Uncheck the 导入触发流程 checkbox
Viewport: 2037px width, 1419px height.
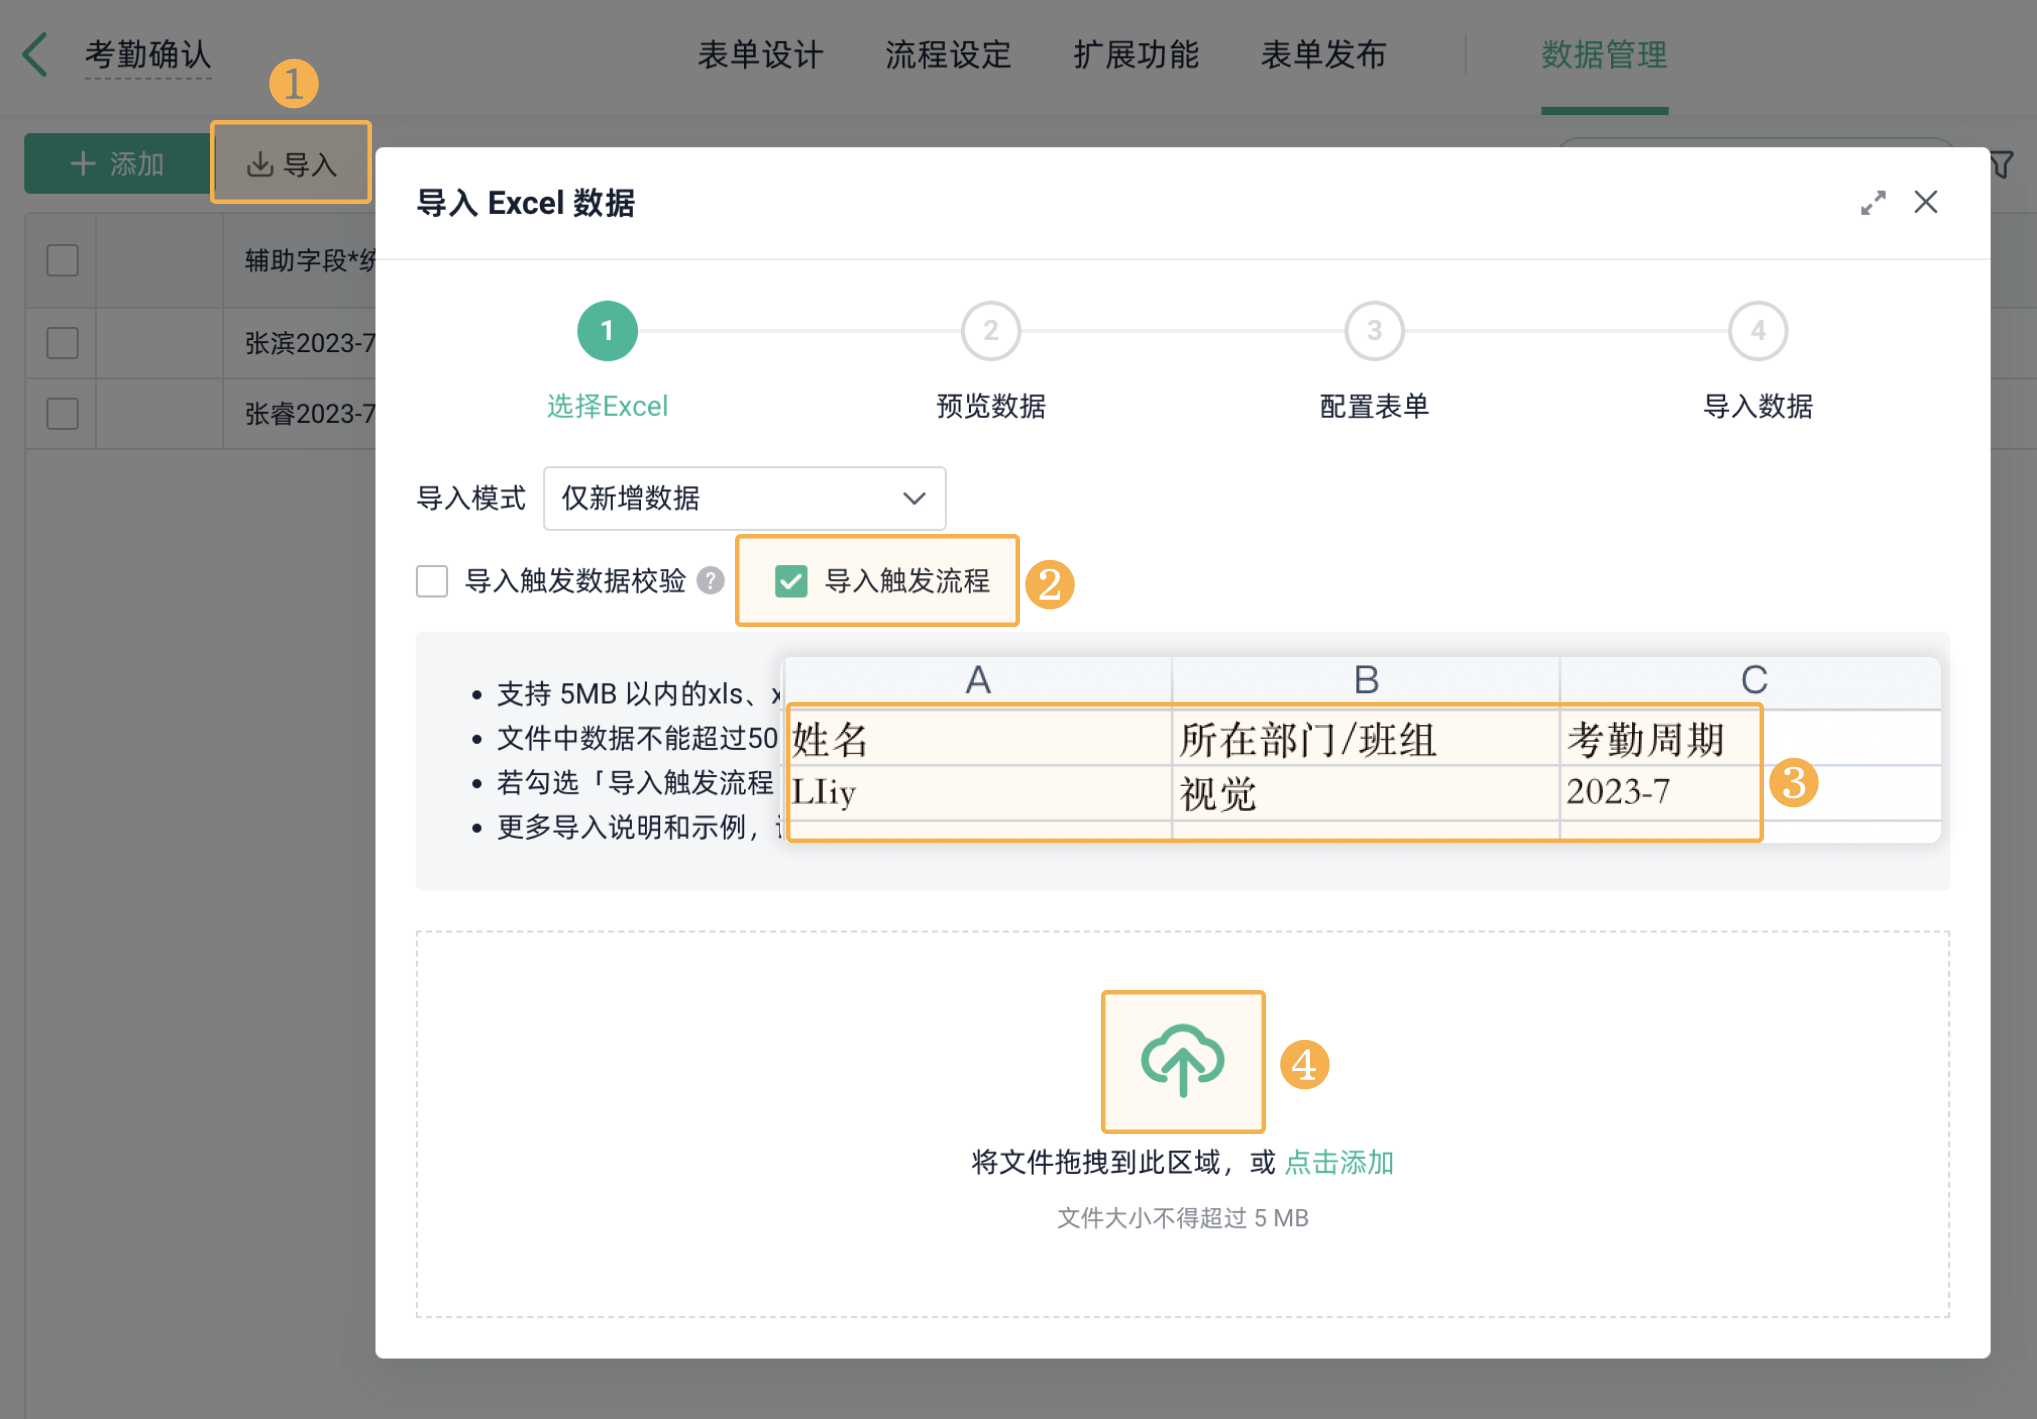[x=791, y=581]
